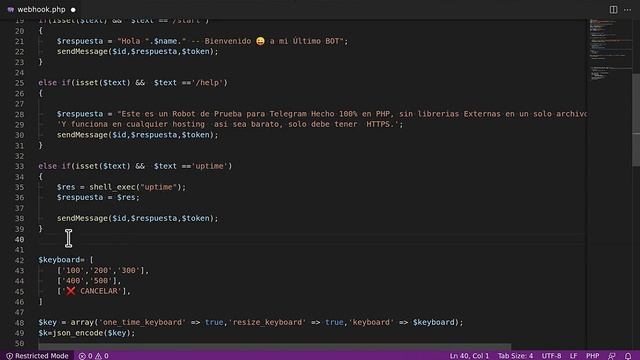Select language mode PHP
Viewport: 640px width, 360px height.
(x=593, y=356)
